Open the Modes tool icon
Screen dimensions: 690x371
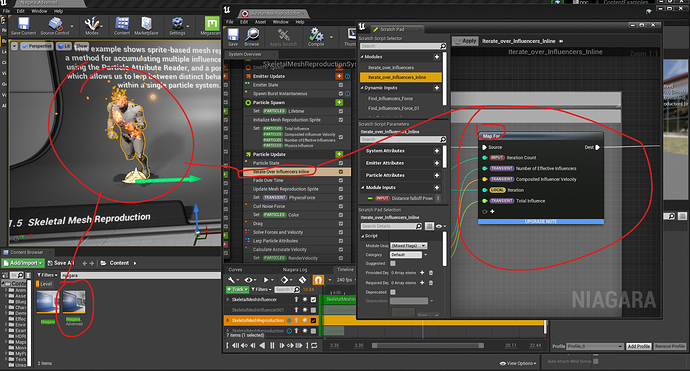92,26
